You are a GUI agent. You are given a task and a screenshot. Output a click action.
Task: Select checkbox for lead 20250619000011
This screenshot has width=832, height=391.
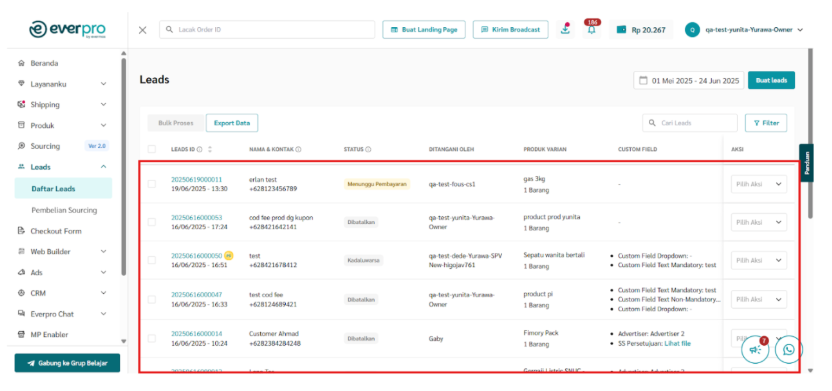click(152, 184)
